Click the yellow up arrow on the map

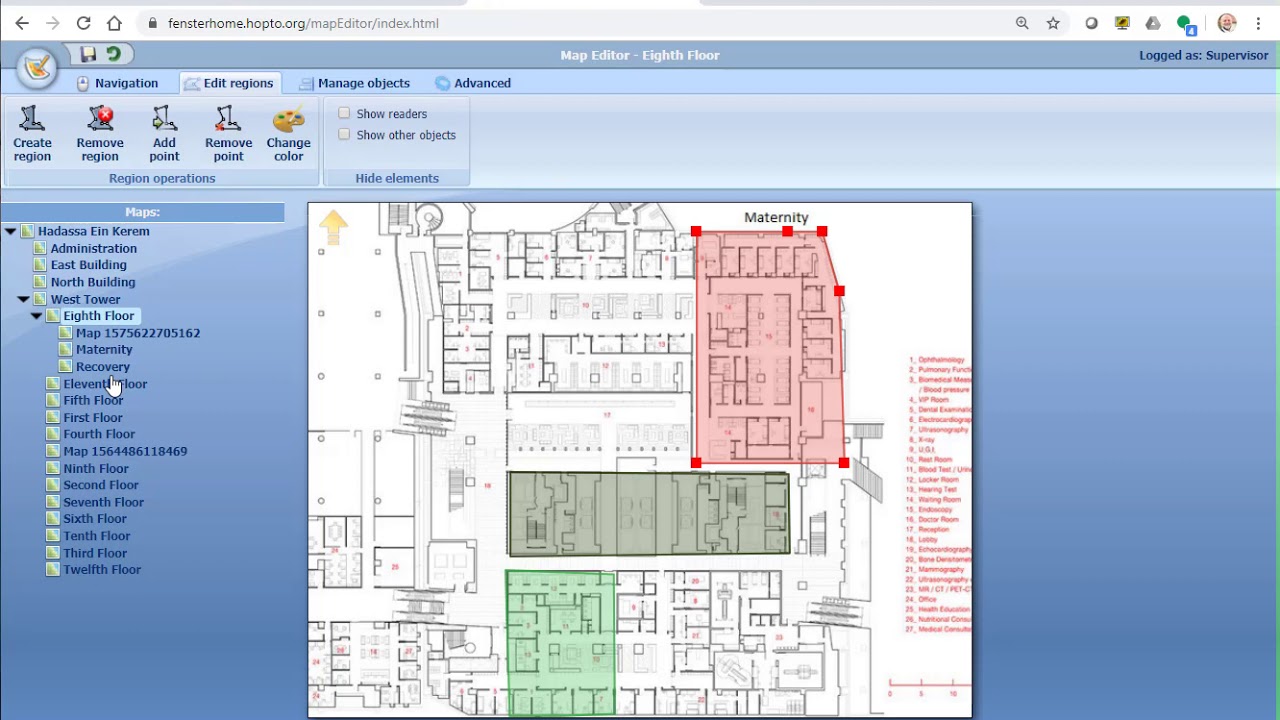pos(333,227)
